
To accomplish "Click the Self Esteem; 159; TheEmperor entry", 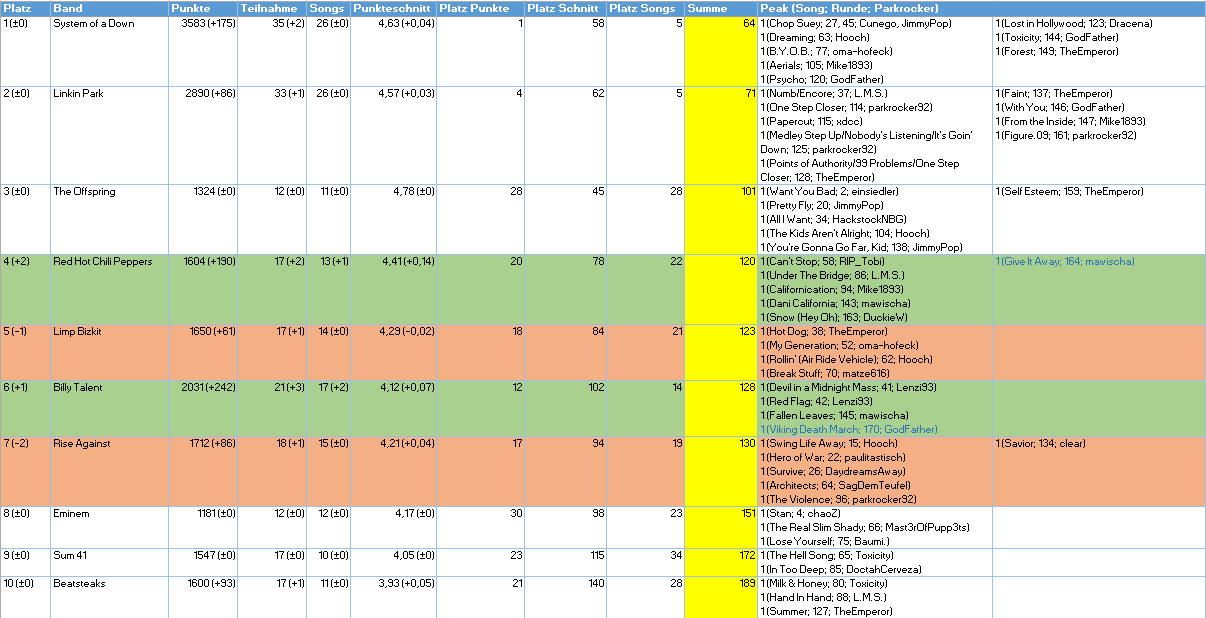I will [1069, 192].
